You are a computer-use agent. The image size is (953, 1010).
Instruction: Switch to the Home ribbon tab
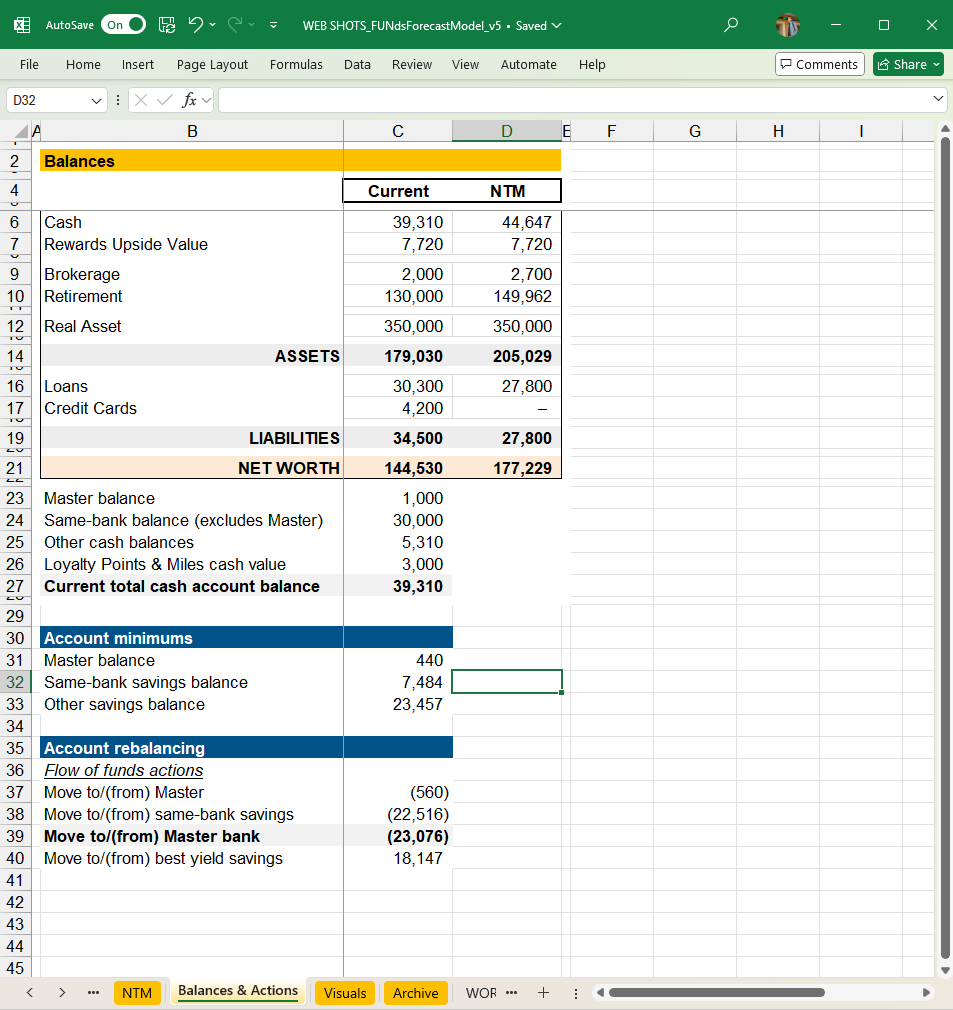pos(83,64)
